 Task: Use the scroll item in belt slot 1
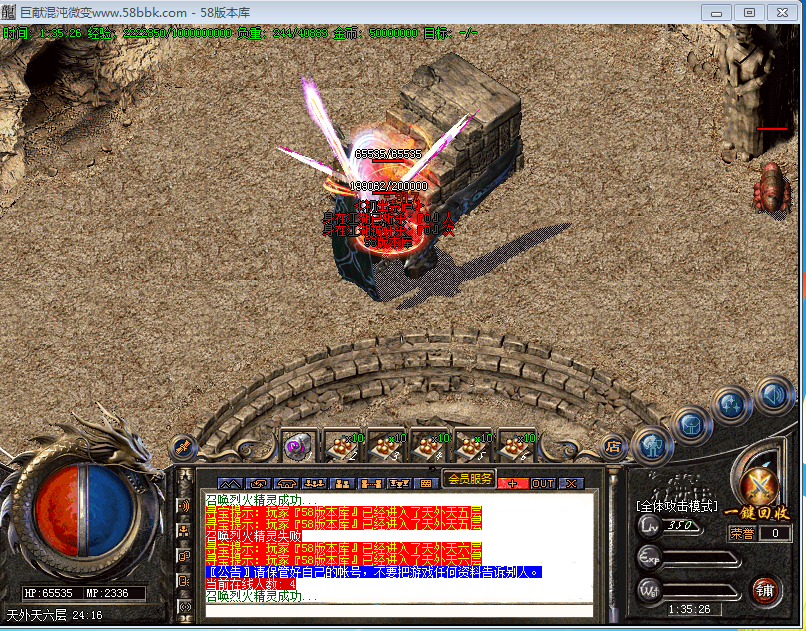tap(300, 446)
